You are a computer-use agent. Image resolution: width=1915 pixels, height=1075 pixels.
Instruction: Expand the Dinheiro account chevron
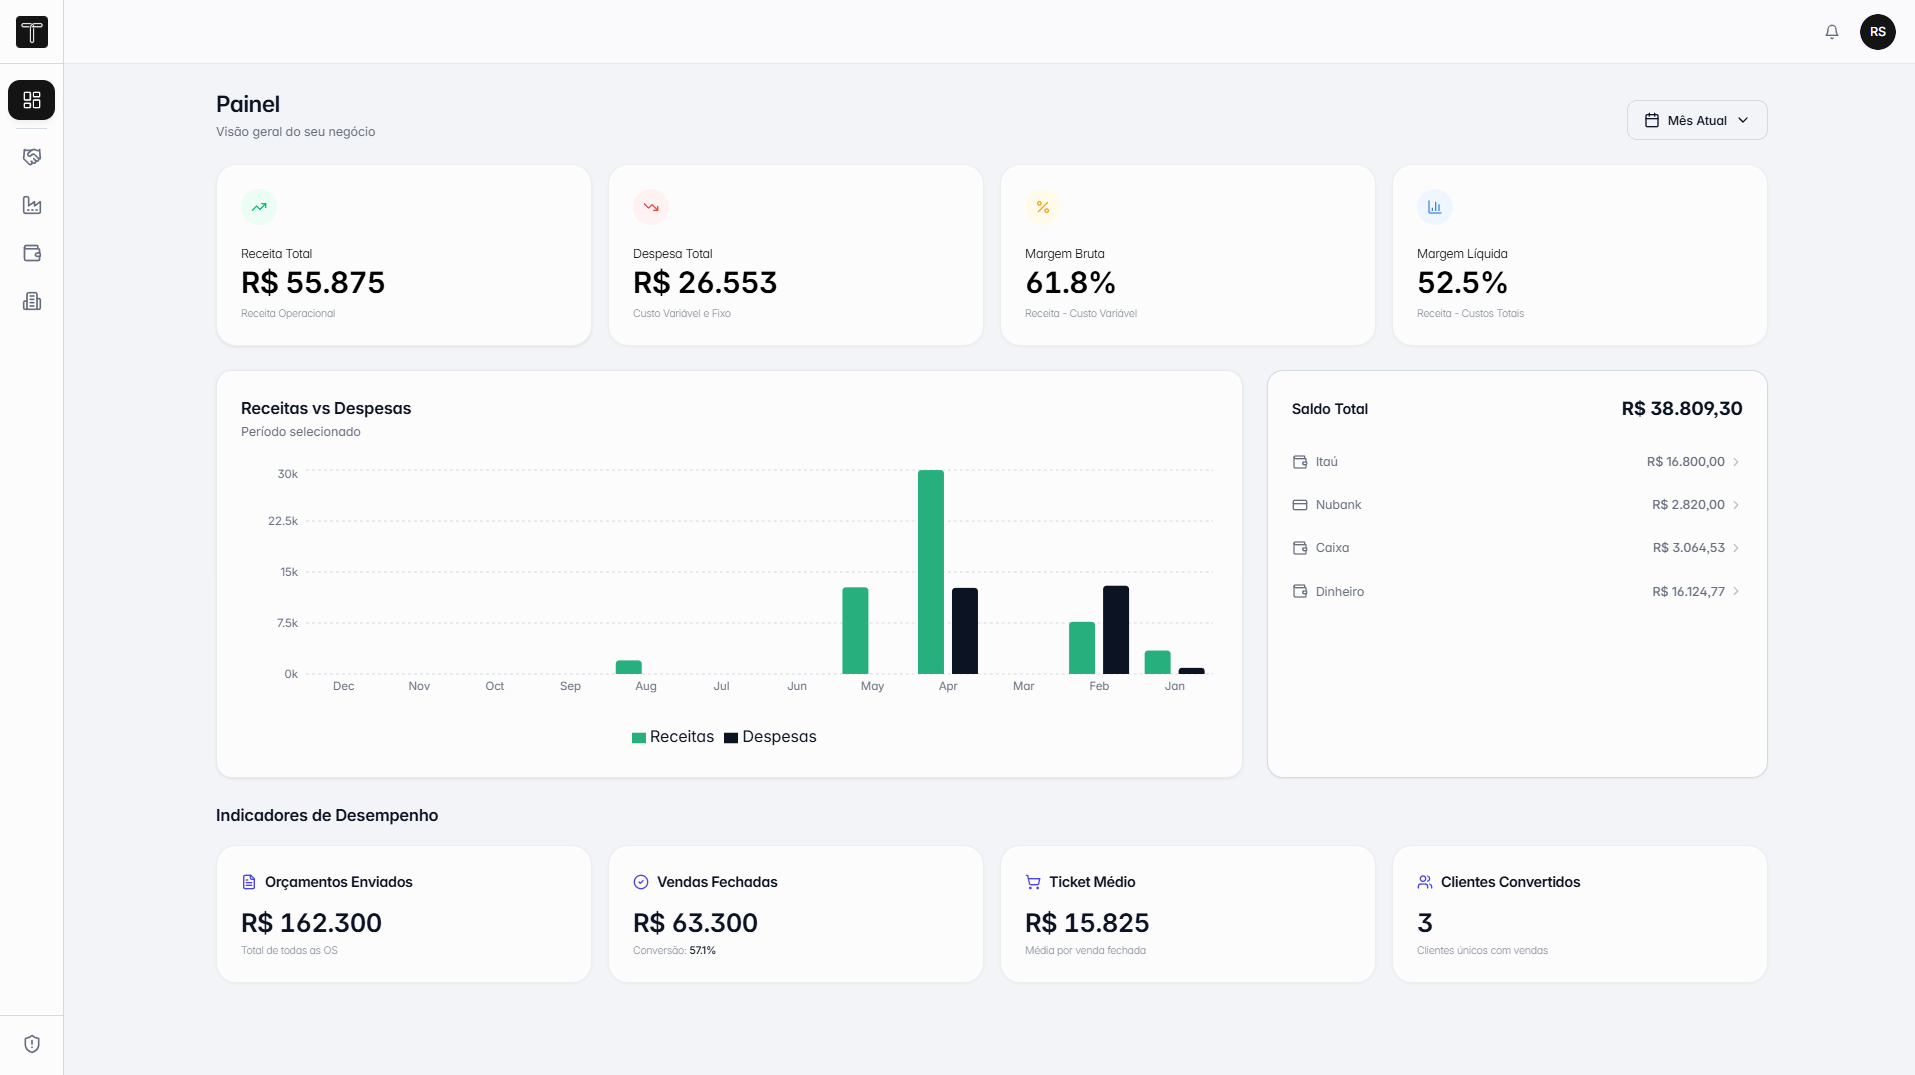(x=1736, y=592)
